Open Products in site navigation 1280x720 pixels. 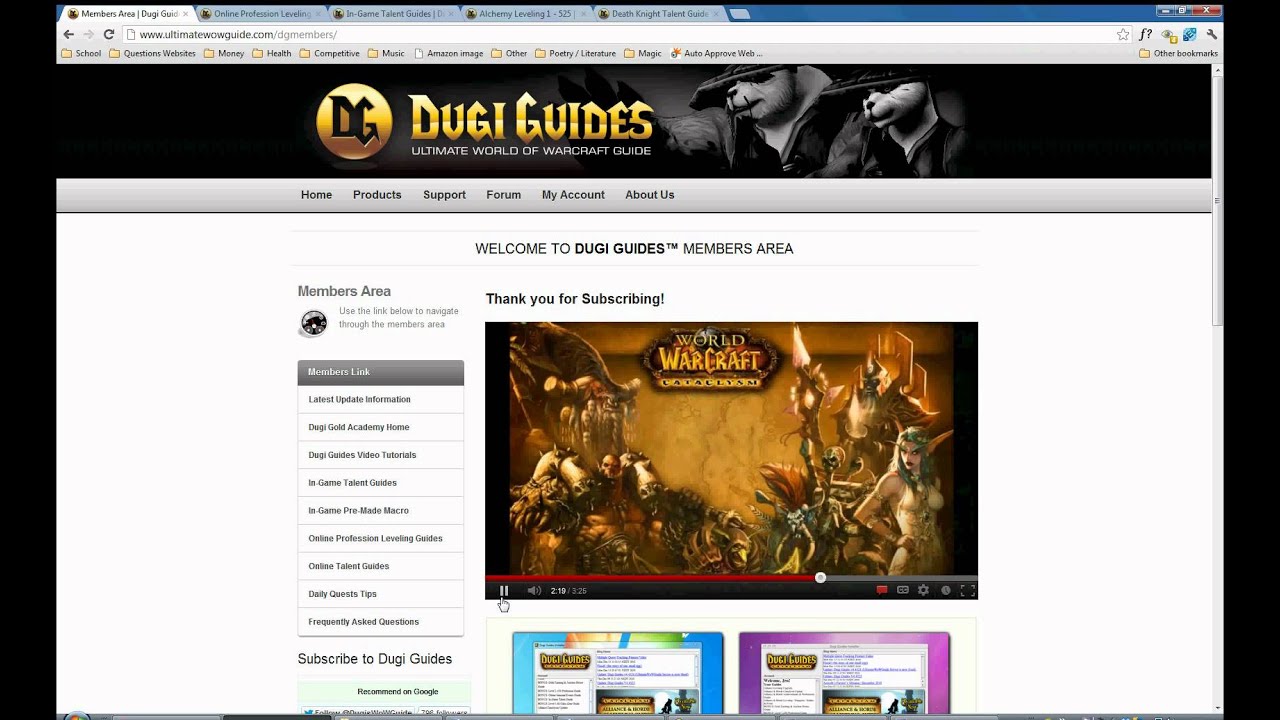click(377, 195)
